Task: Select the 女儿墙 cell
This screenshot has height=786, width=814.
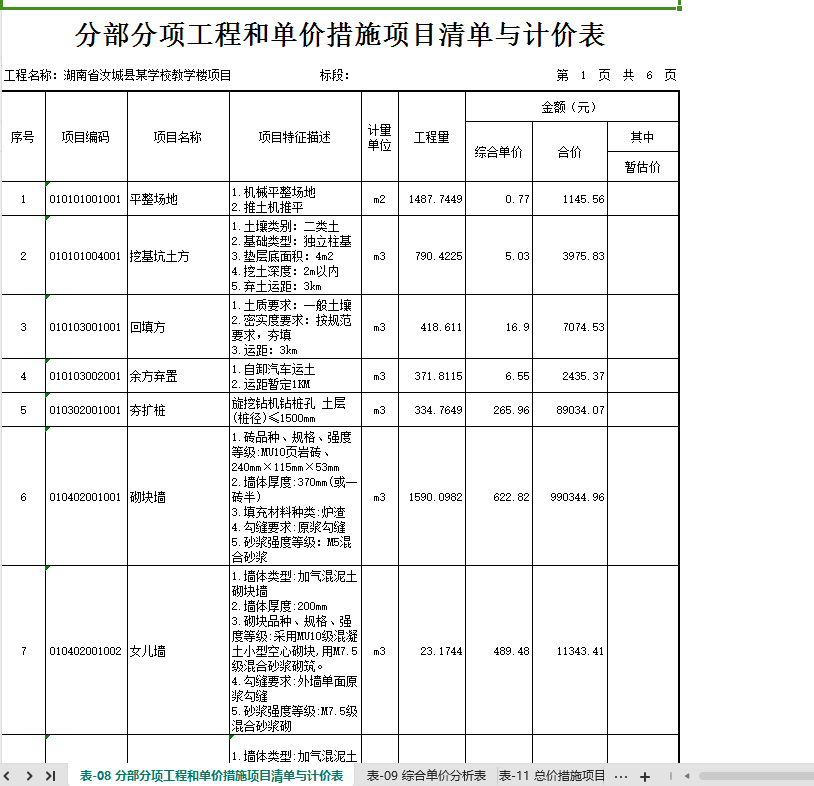Action: click(178, 651)
